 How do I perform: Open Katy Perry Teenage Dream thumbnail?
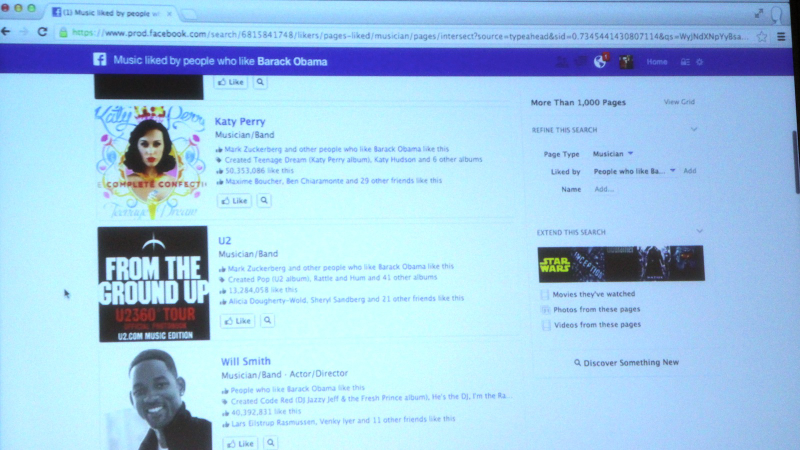point(151,162)
